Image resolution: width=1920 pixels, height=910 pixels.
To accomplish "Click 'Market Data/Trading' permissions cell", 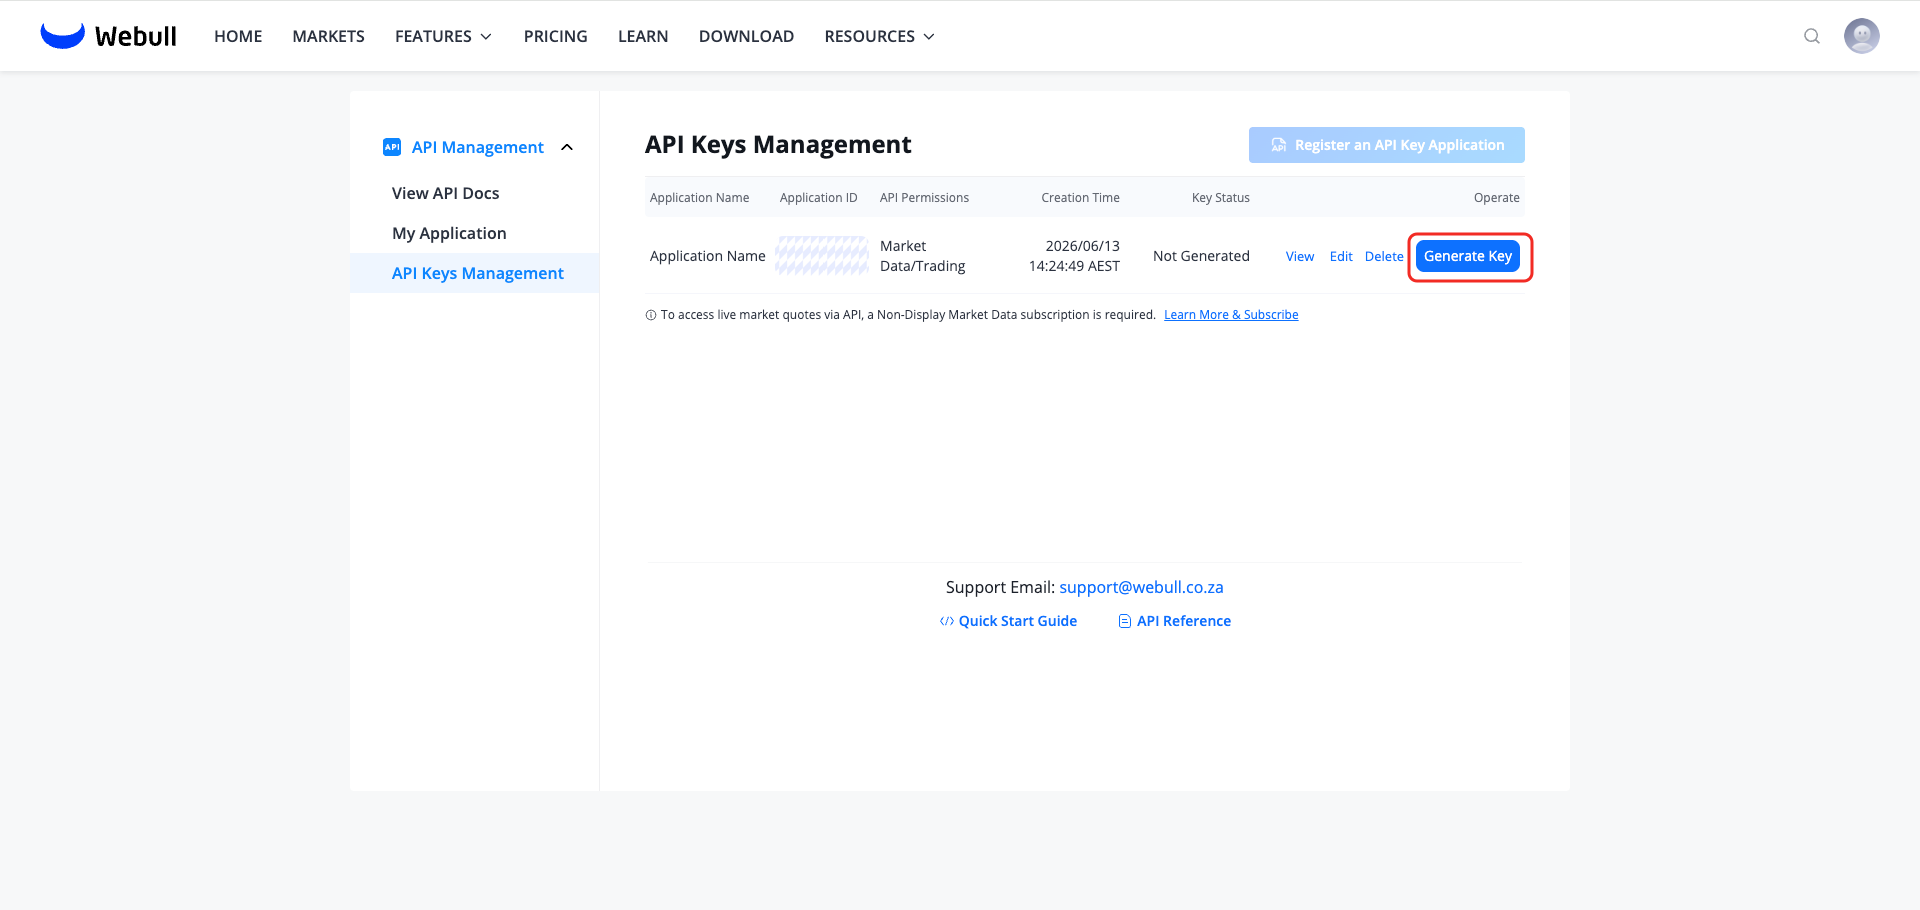I will 922,256.
